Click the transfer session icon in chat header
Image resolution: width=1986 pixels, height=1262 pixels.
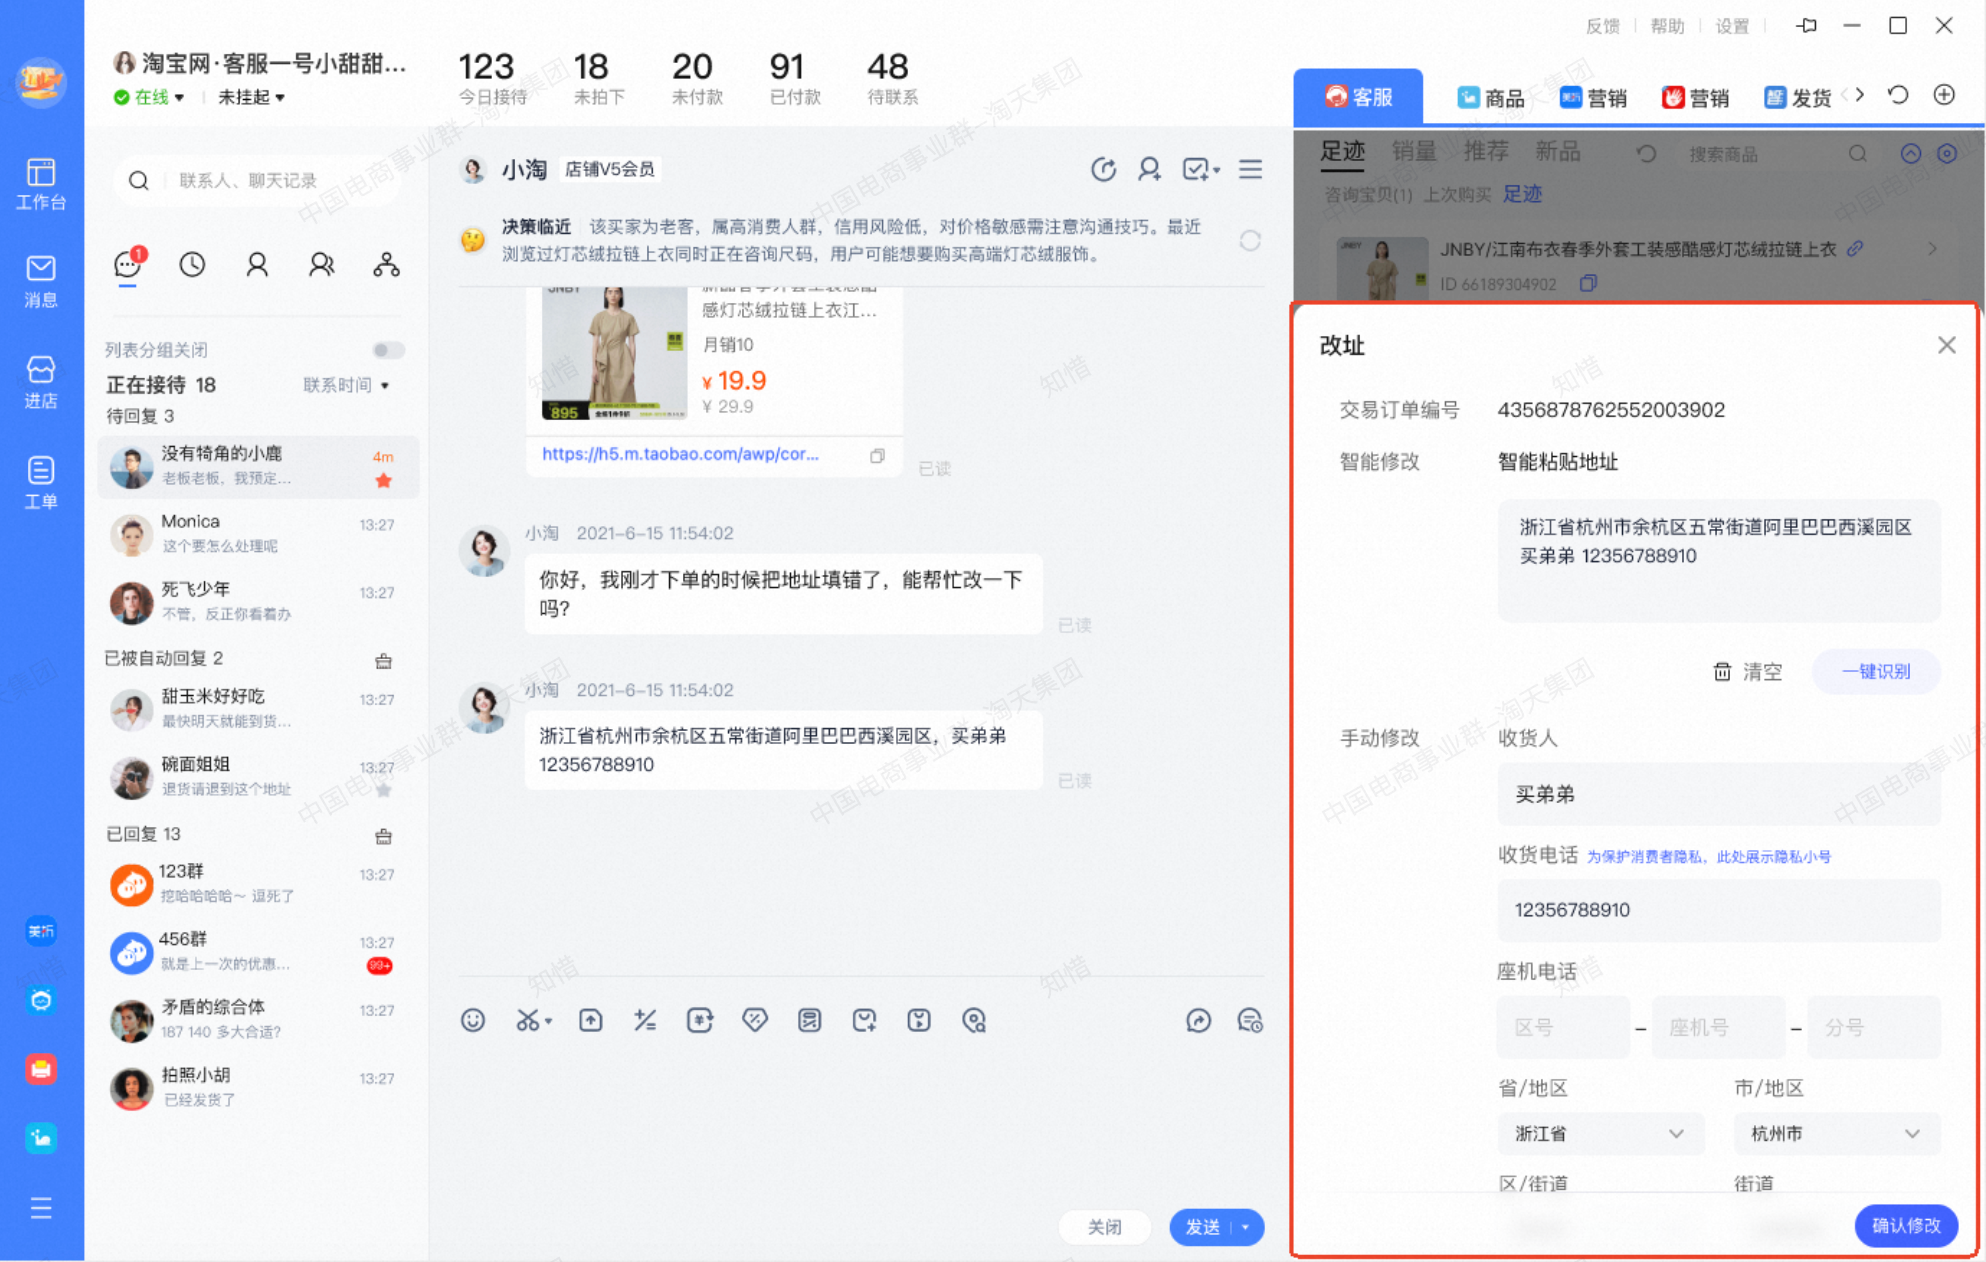(x=1103, y=169)
